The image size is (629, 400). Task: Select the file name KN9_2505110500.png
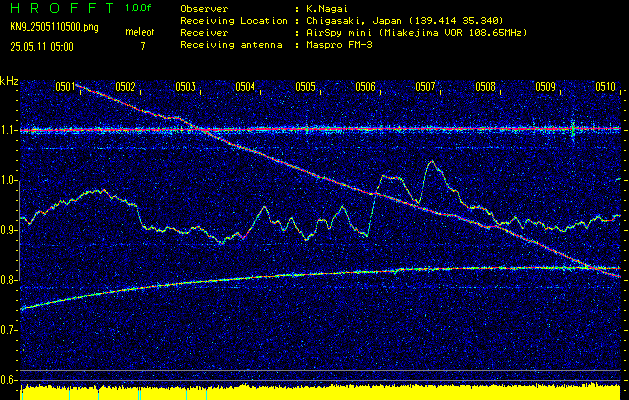(x=54, y=27)
